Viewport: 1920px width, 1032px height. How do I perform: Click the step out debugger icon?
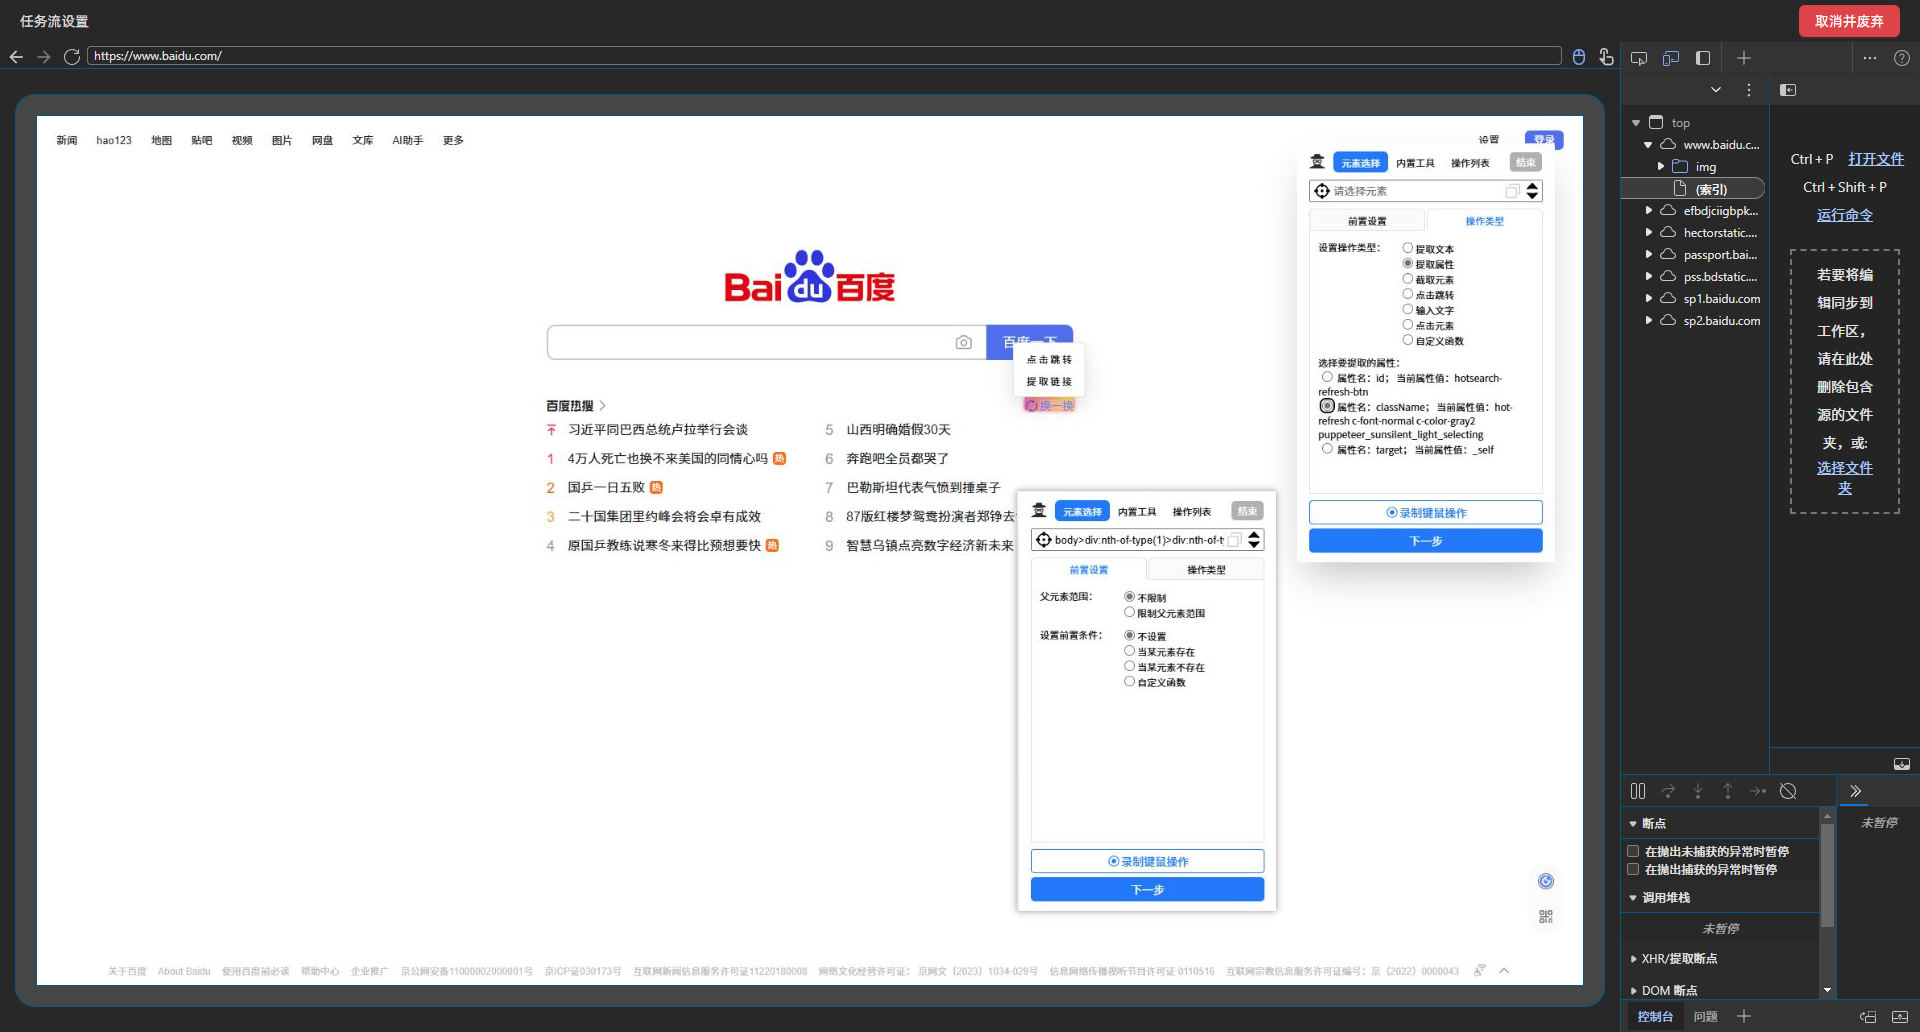coord(1728,791)
